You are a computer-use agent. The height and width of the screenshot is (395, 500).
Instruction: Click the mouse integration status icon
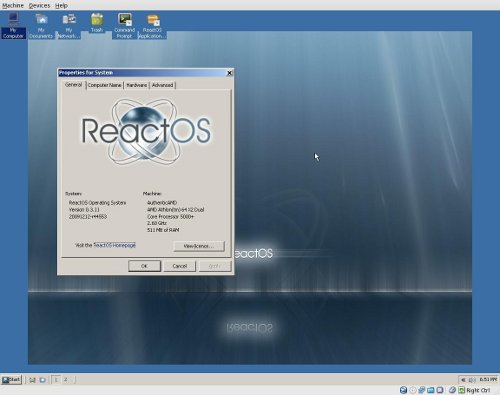(452, 390)
